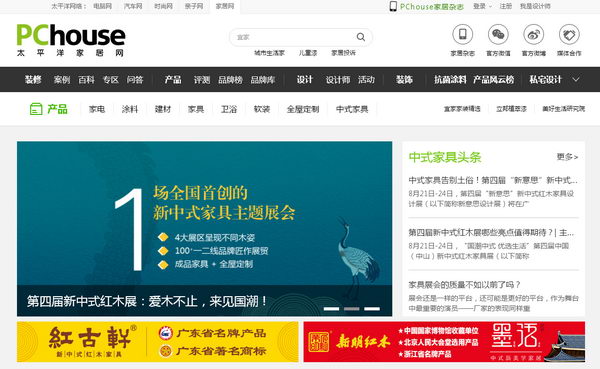The height and width of the screenshot is (369, 600).
Task: Select 产品 in the dark navigation bar
Action: pos(173,80)
